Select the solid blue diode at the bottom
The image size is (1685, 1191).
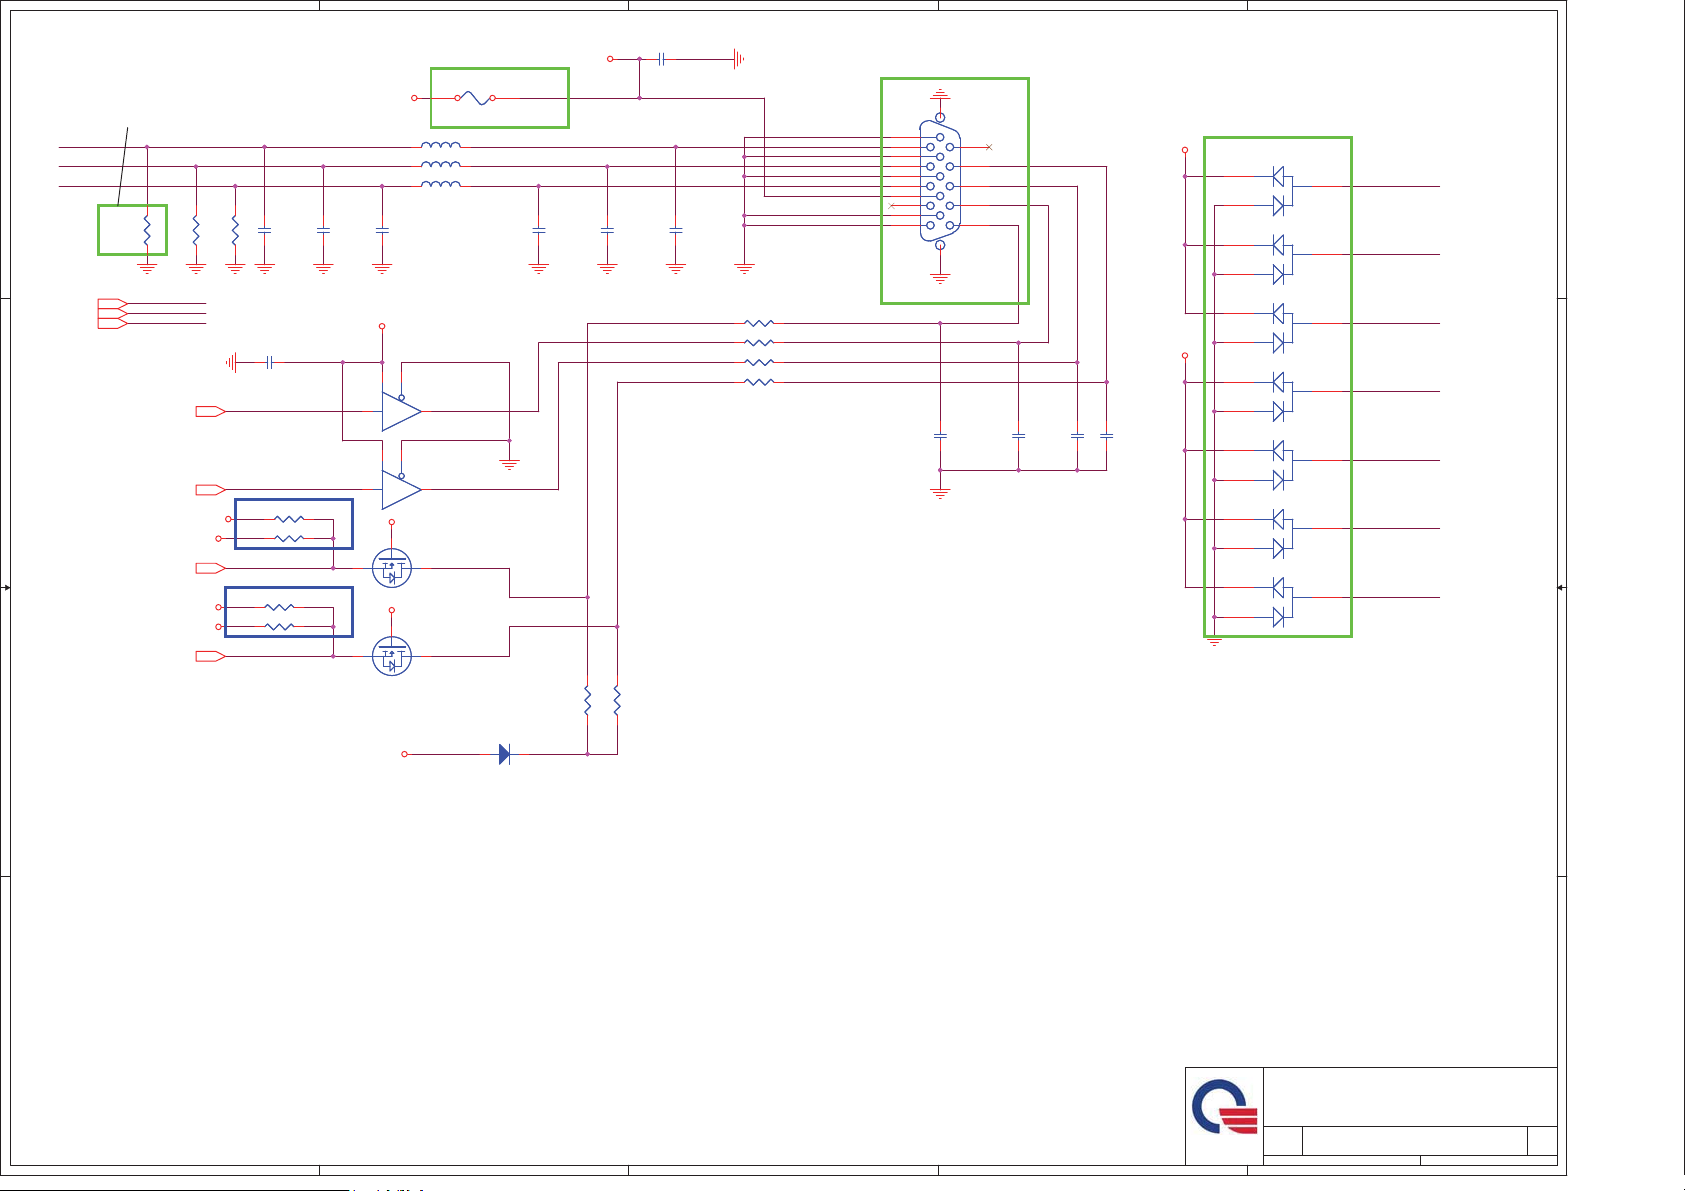pos(504,754)
